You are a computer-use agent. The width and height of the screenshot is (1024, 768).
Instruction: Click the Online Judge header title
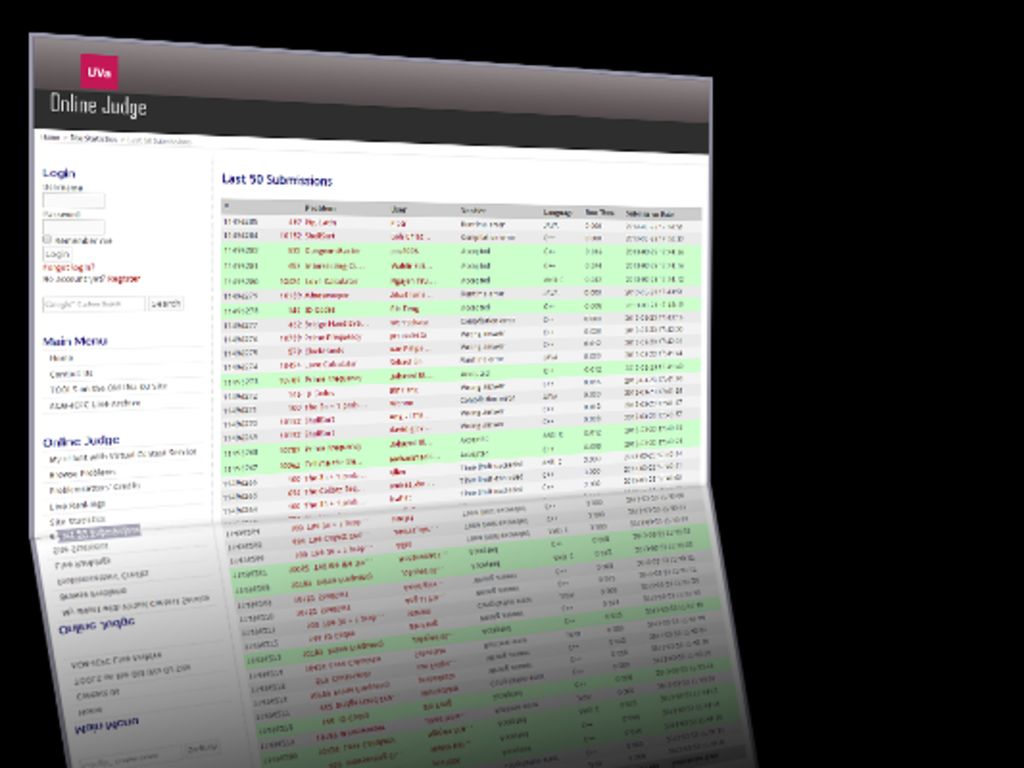[x=98, y=104]
